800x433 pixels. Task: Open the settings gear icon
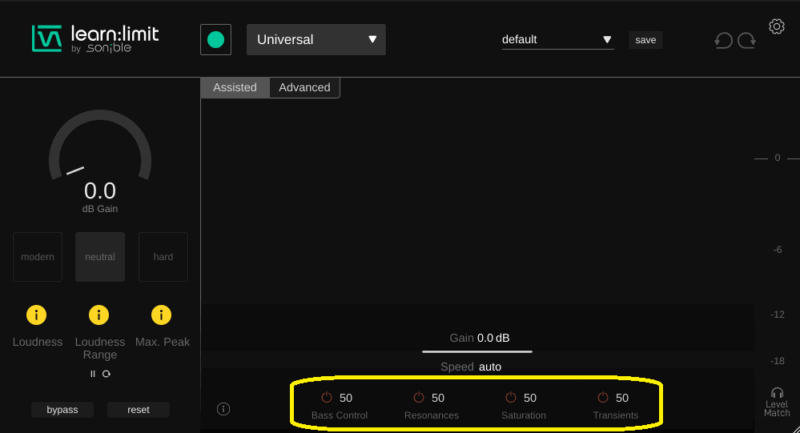click(776, 27)
